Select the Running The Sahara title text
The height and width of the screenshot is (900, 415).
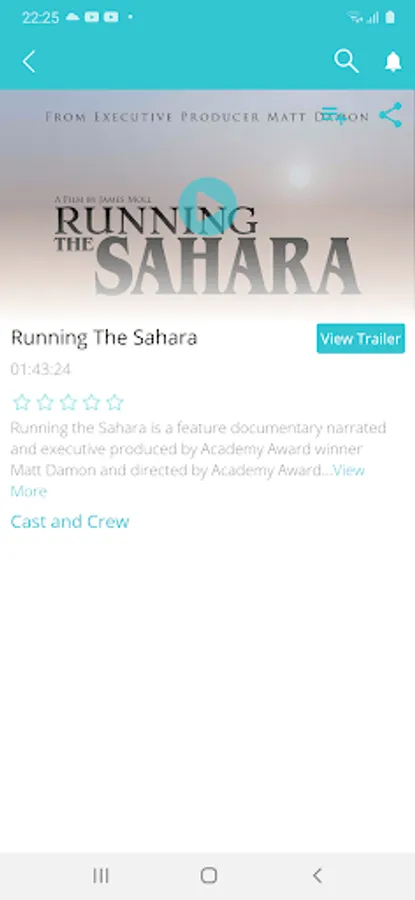(104, 338)
